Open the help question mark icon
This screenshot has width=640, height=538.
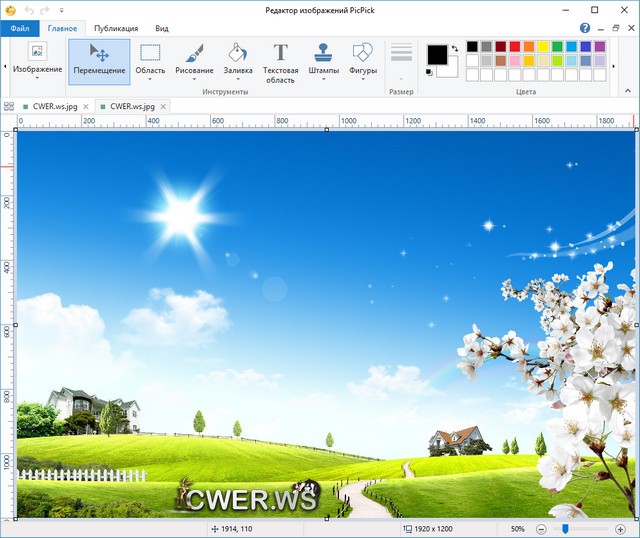pos(585,28)
